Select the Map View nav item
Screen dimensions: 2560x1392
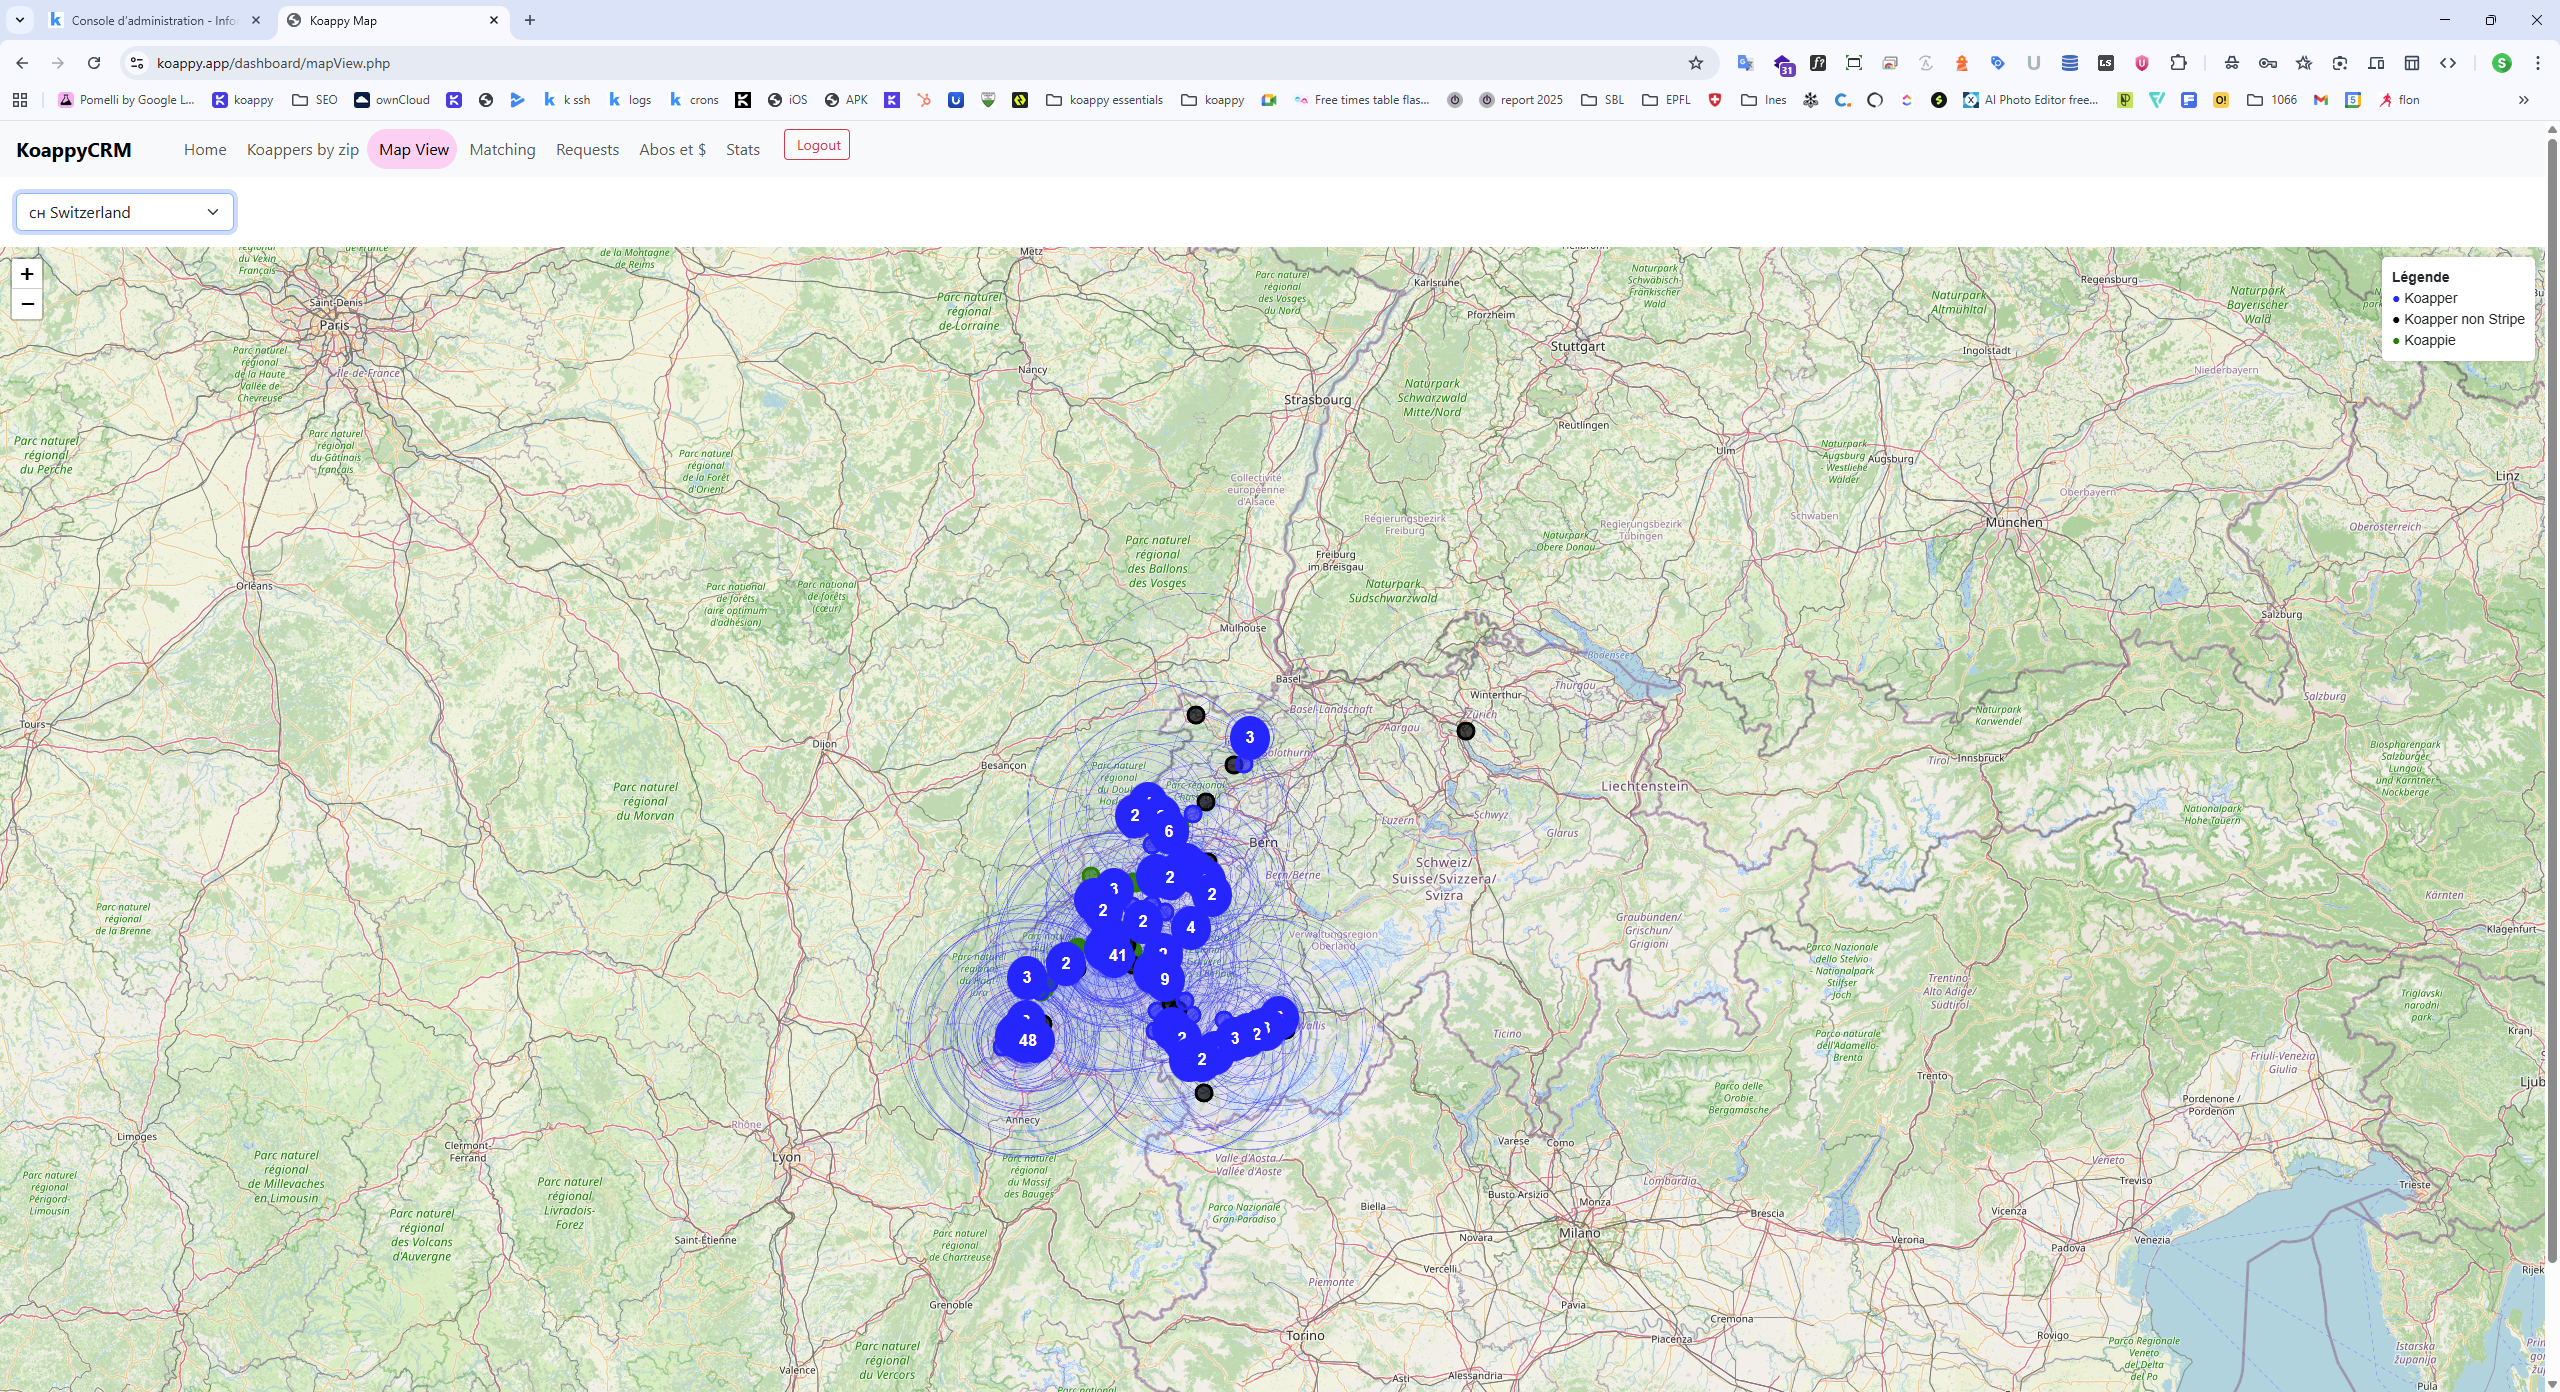[414, 150]
